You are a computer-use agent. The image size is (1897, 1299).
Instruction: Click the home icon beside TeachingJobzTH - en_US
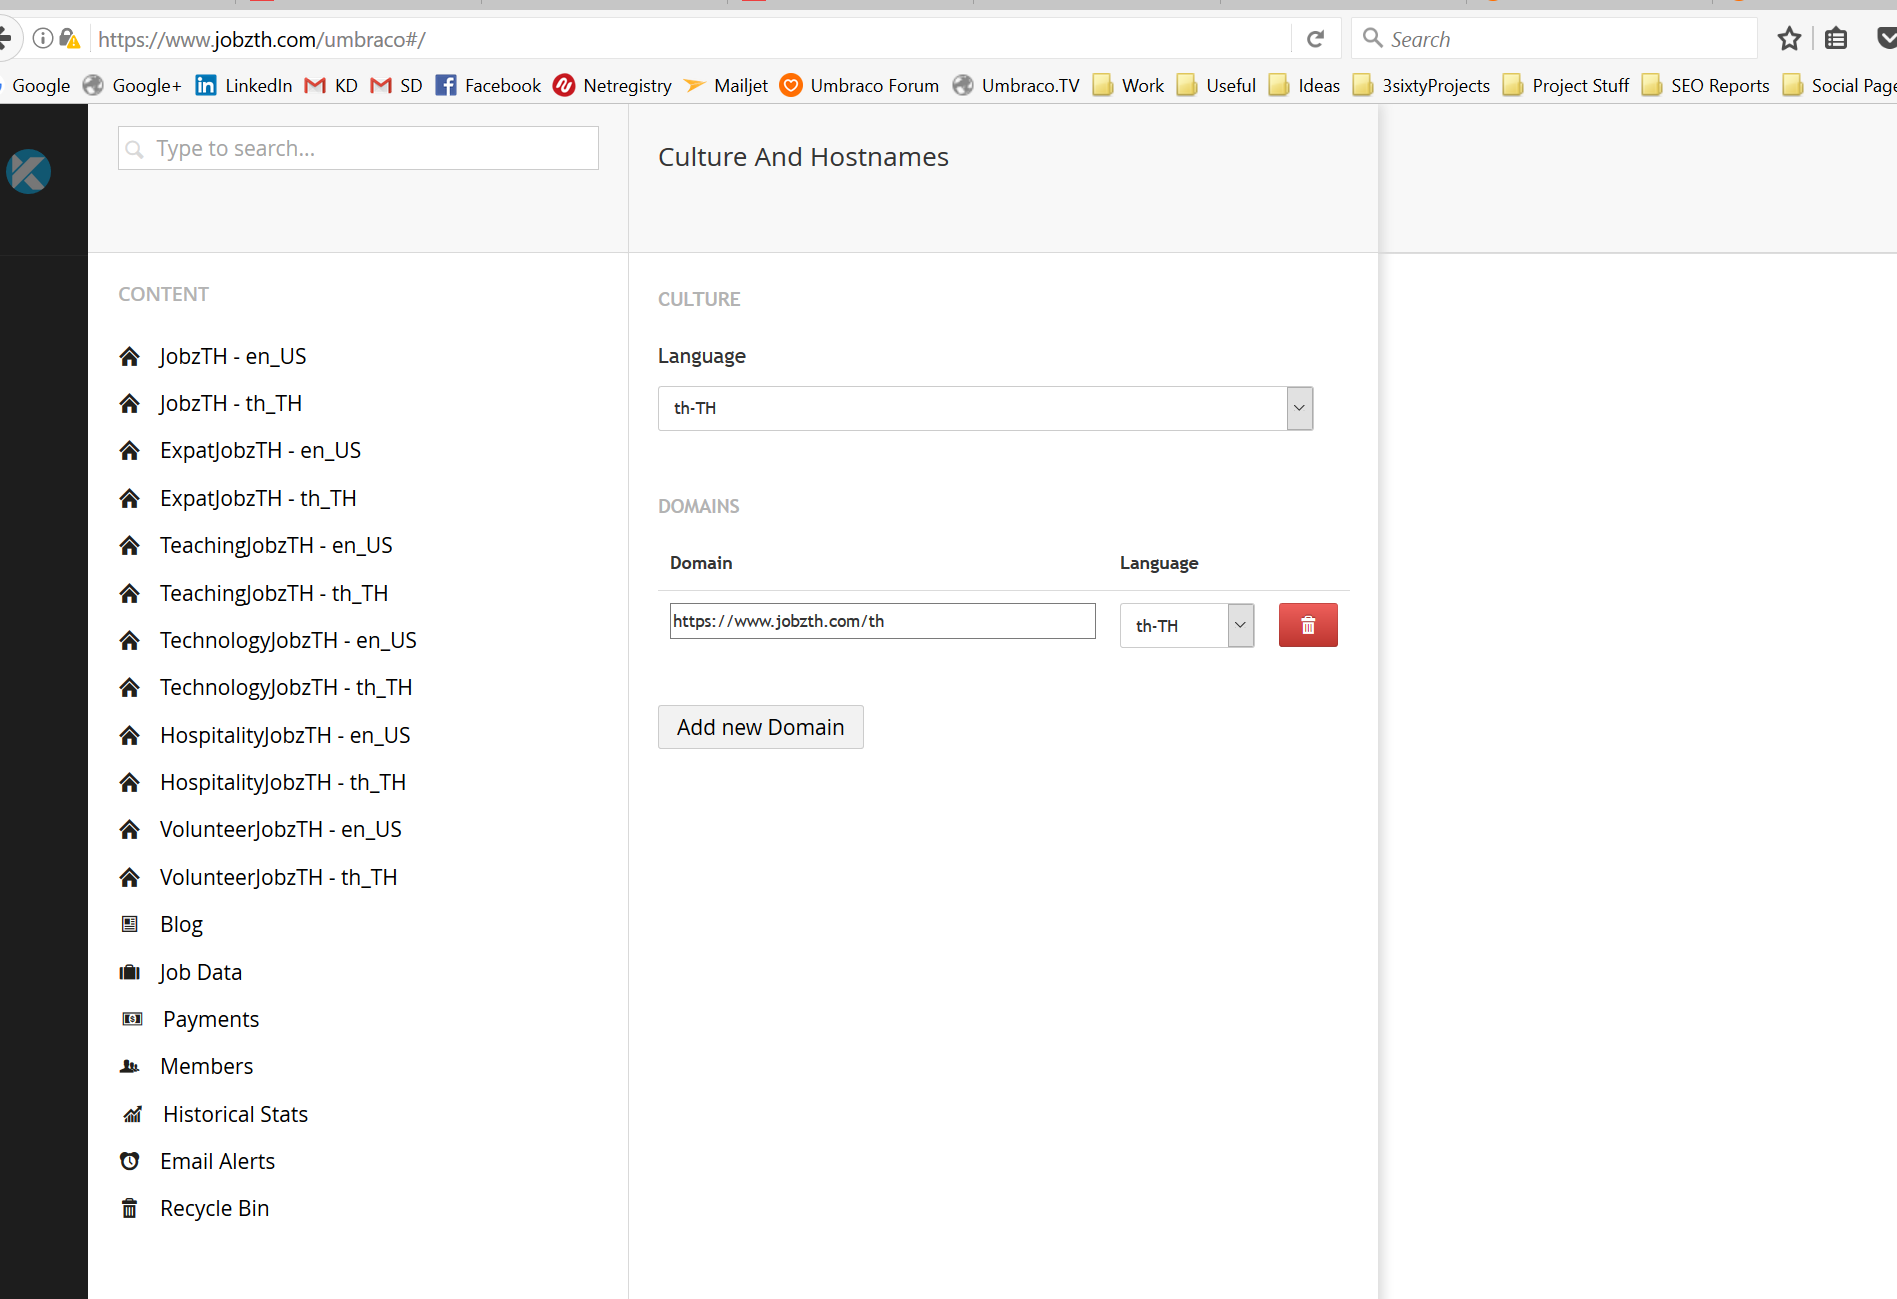(x=129, y=546)
